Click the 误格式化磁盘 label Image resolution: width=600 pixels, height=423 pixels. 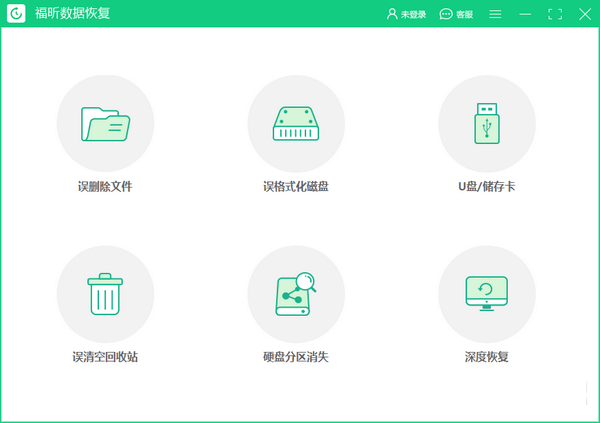(x=295, y=187)
